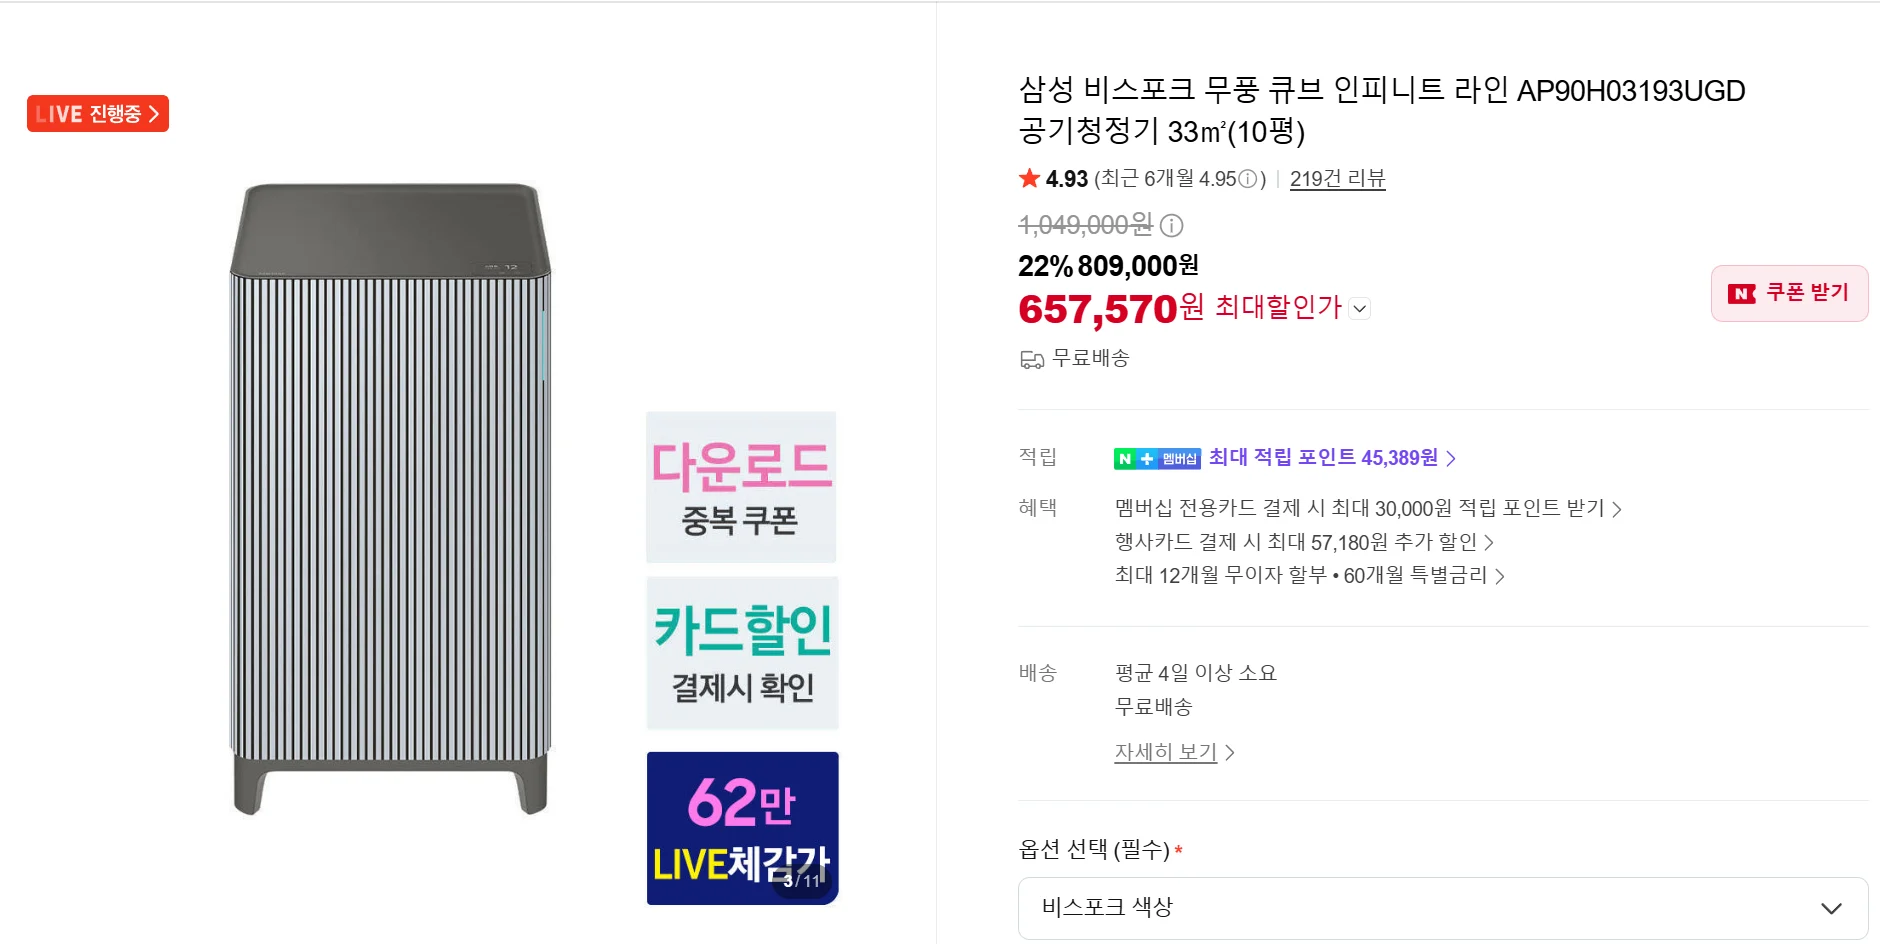Click the N+ membership badge icon
The width and height of the screenshot is (1880, 944).
(x=1157, y=458)
